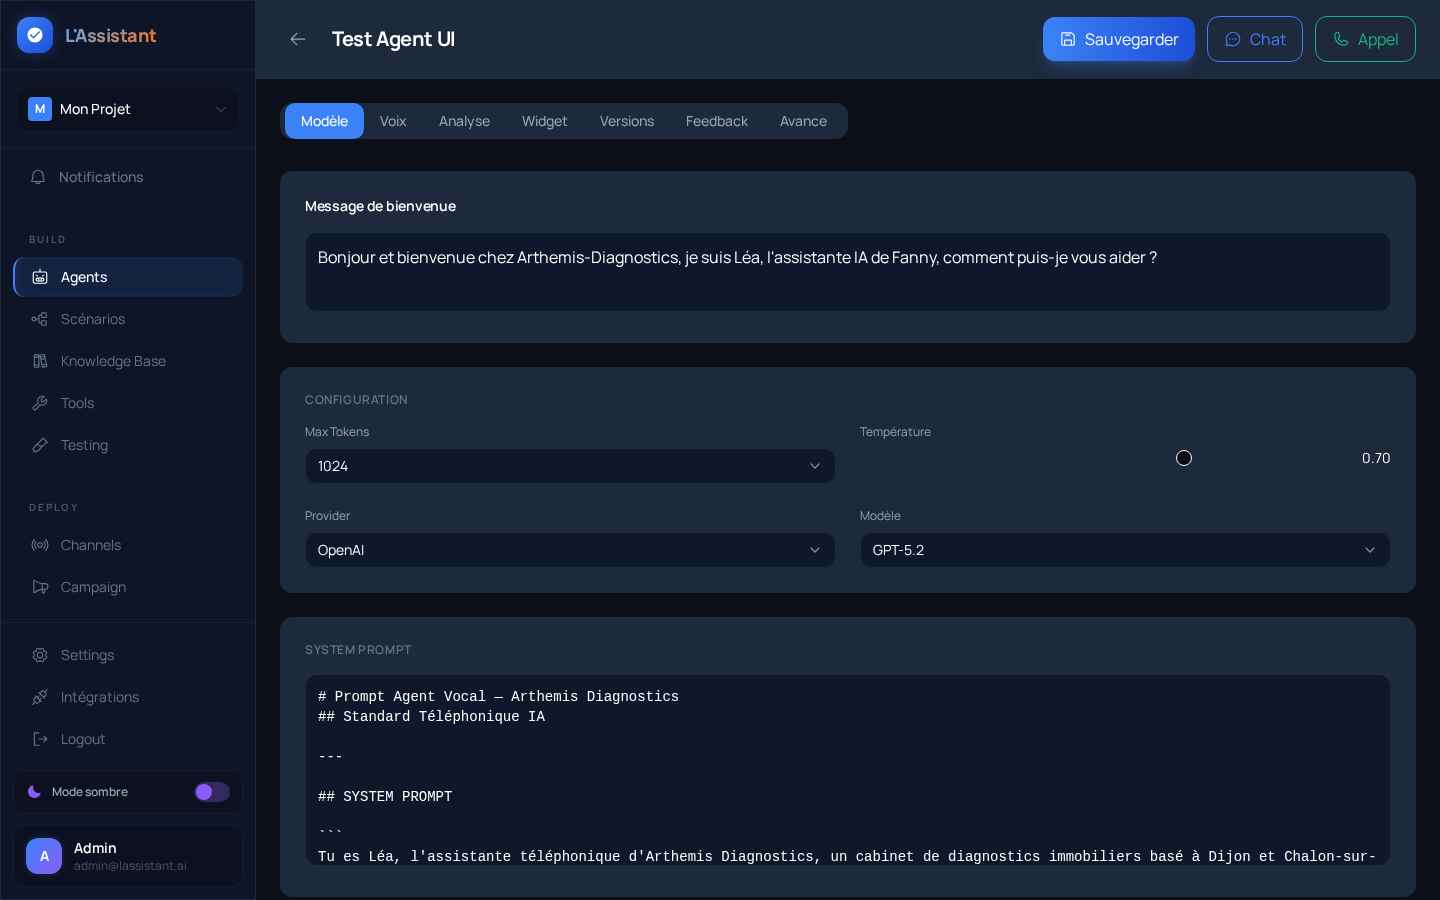The height and width of the screenshot is (900, 1440).
Task: Open the Knowledge Base panel
Action: 113,361
